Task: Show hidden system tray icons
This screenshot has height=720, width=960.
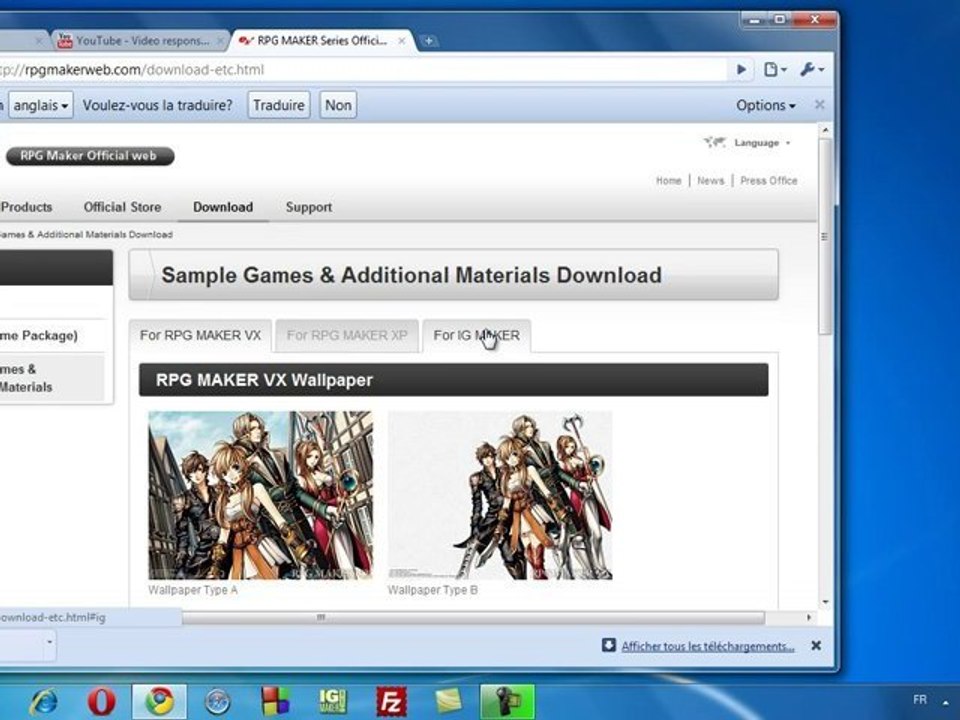Action: (x=947, y=703)
